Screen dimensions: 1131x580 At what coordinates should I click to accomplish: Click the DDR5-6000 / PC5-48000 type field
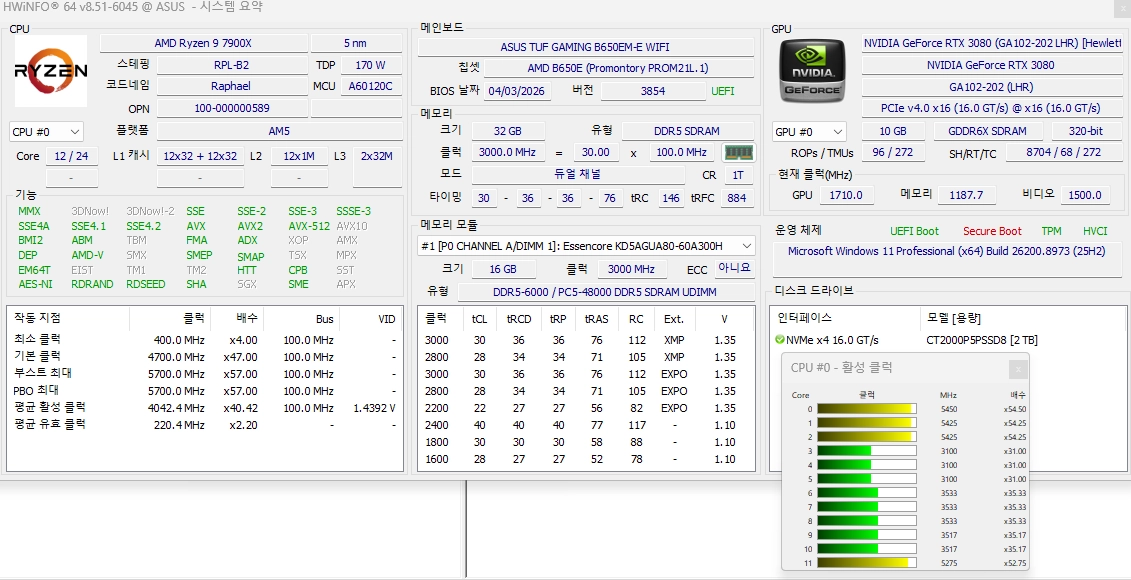tap(607, 292)
